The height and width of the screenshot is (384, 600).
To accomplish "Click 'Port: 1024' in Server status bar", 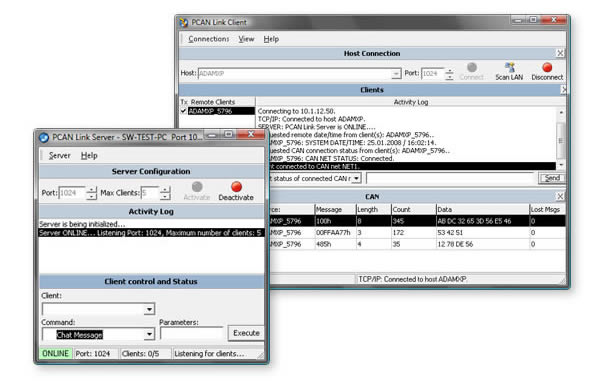I will pos(93,354).
